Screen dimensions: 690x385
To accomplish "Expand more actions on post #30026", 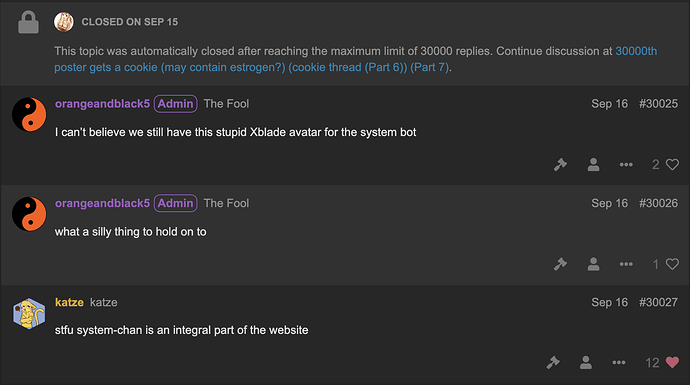I will pyautogui.click(x=626, y=264).
